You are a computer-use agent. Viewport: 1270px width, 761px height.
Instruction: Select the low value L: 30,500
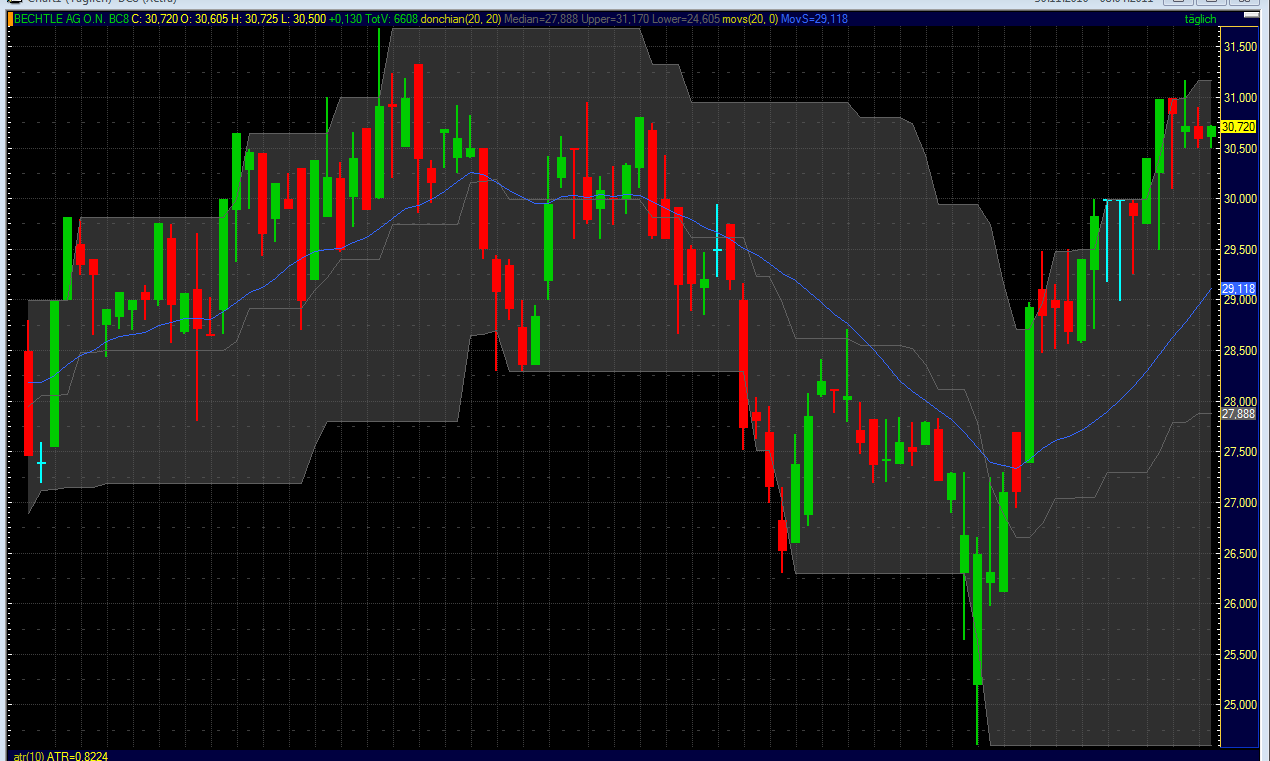coord(303,18)
